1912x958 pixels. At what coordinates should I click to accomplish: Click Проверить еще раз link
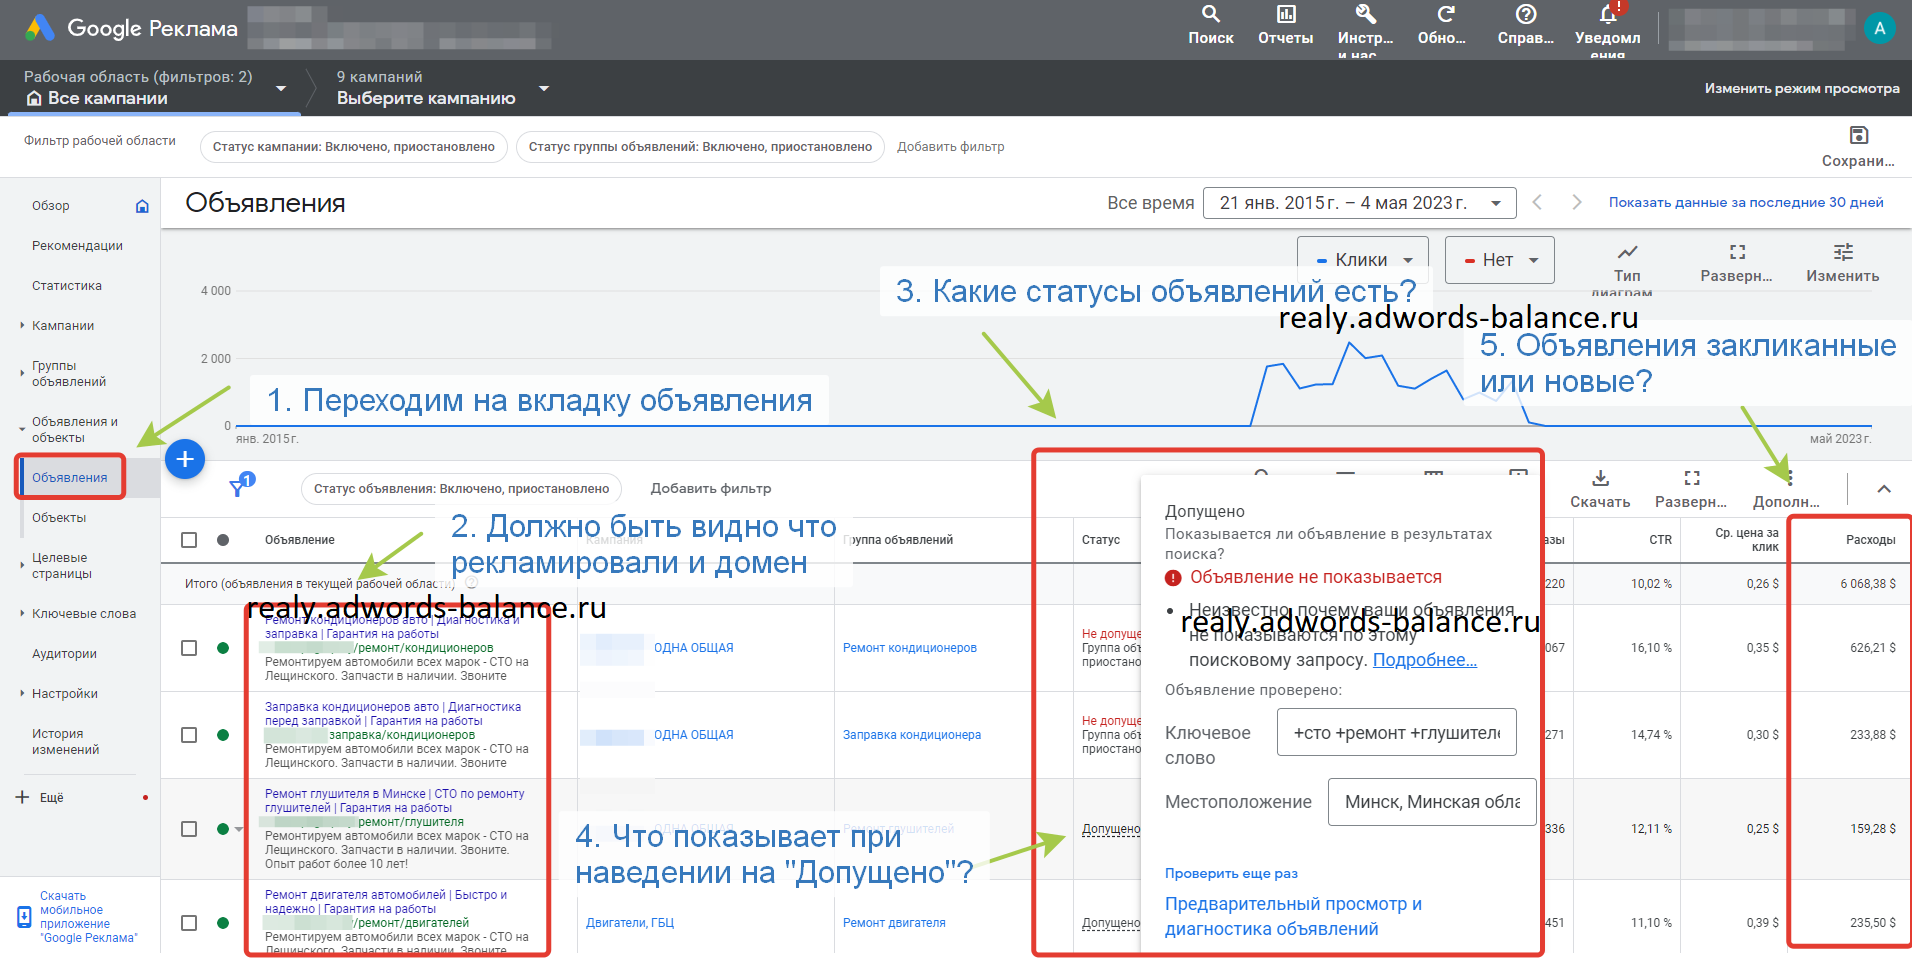[1231, 874]
